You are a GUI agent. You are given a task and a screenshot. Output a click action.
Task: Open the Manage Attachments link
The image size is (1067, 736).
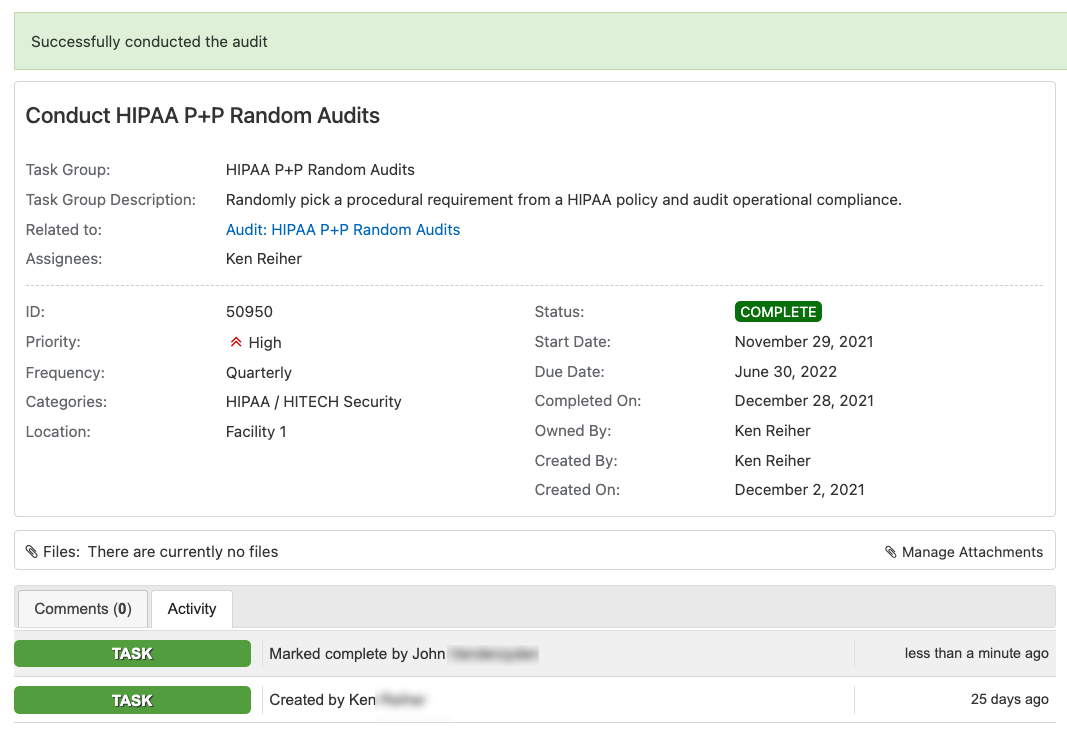971,552
